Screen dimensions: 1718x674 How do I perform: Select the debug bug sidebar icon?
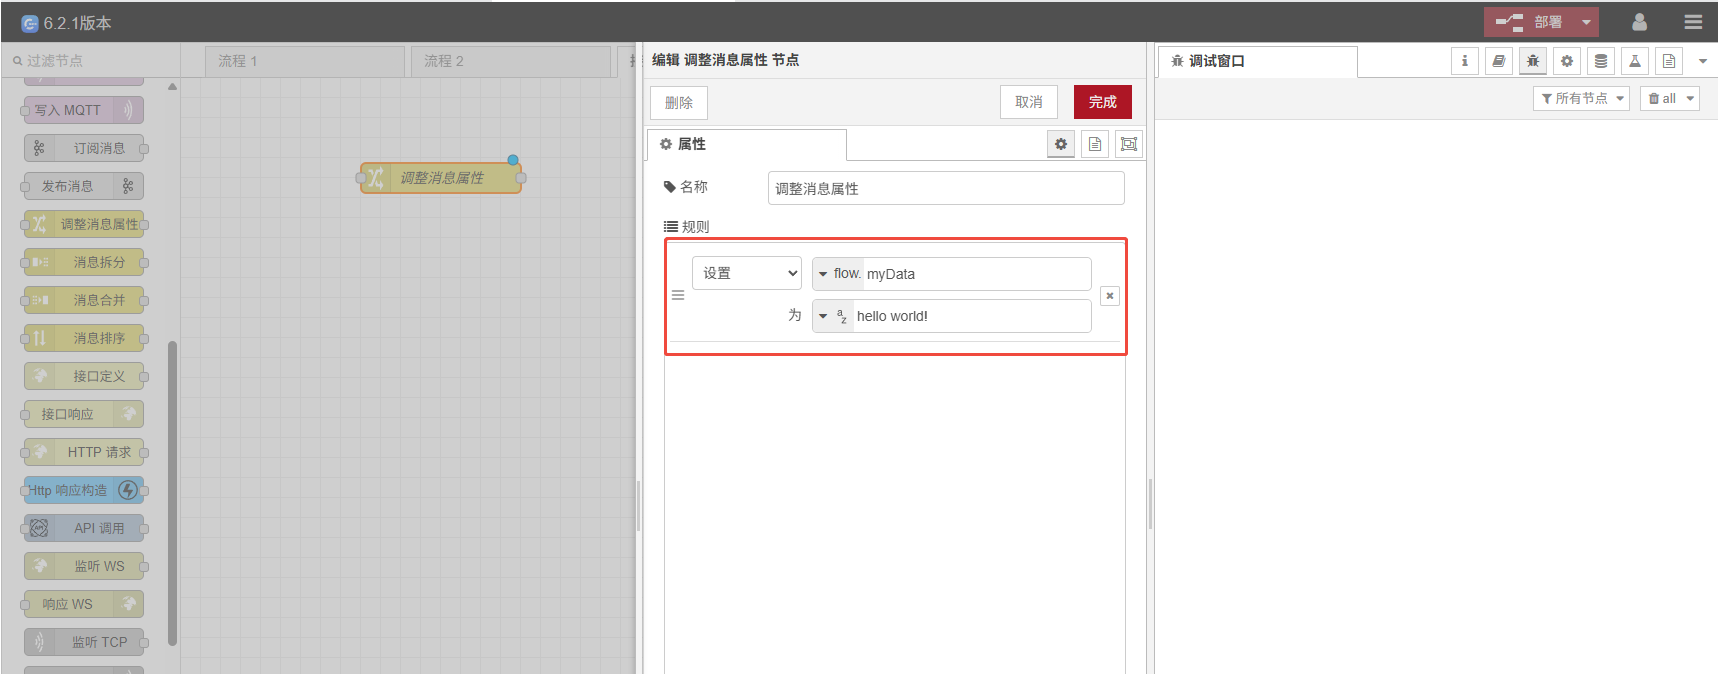[x=1533, y=61]
